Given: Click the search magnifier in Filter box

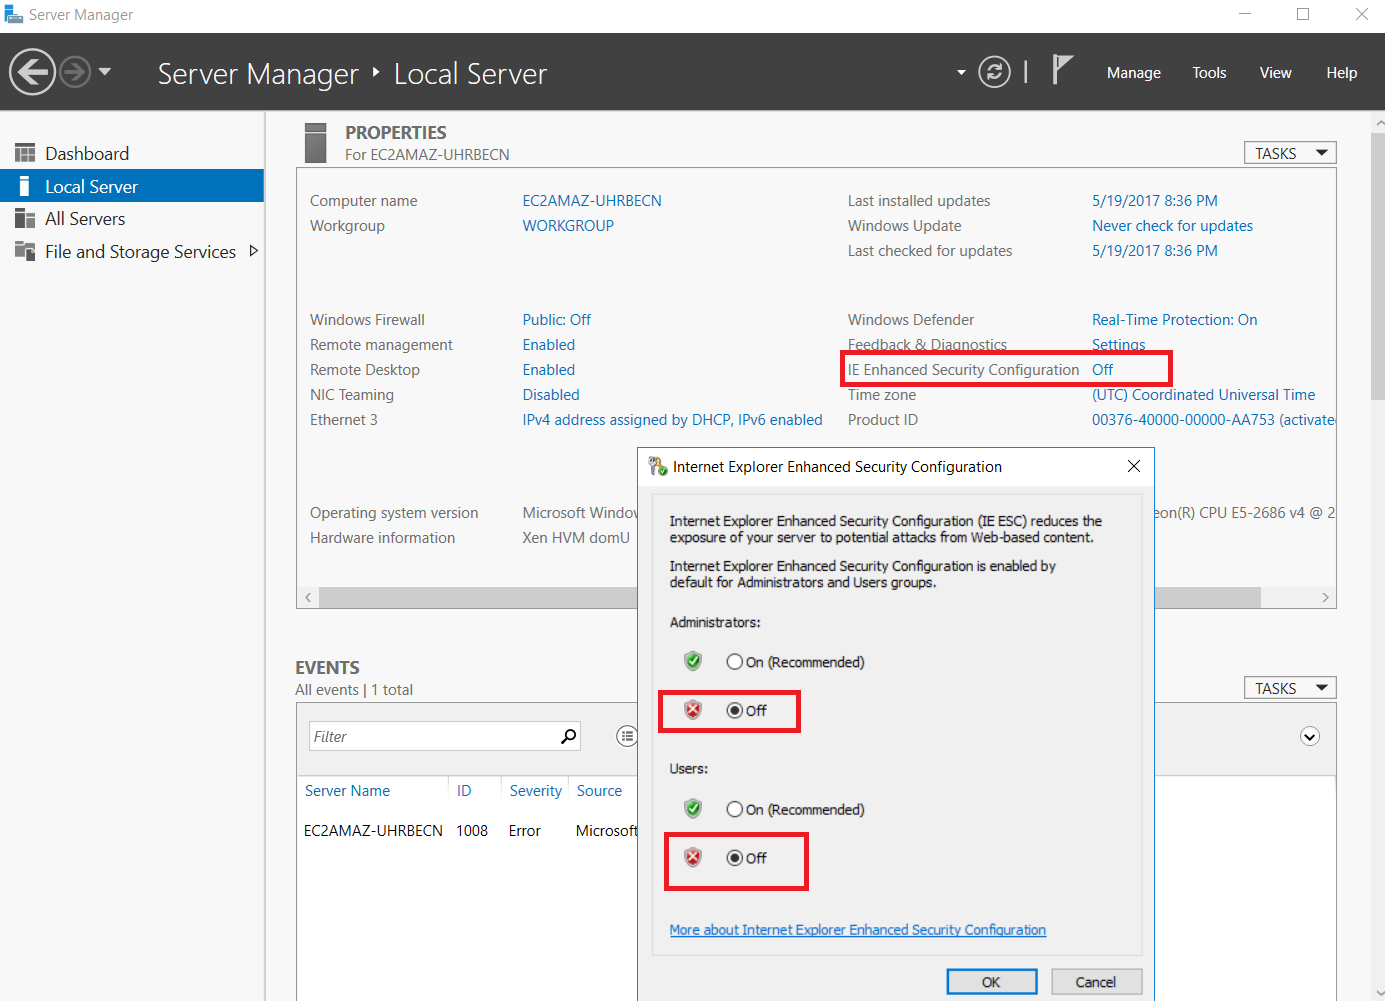Looking at the screenshot, I should pyautogui.click(x=569, y=736).
